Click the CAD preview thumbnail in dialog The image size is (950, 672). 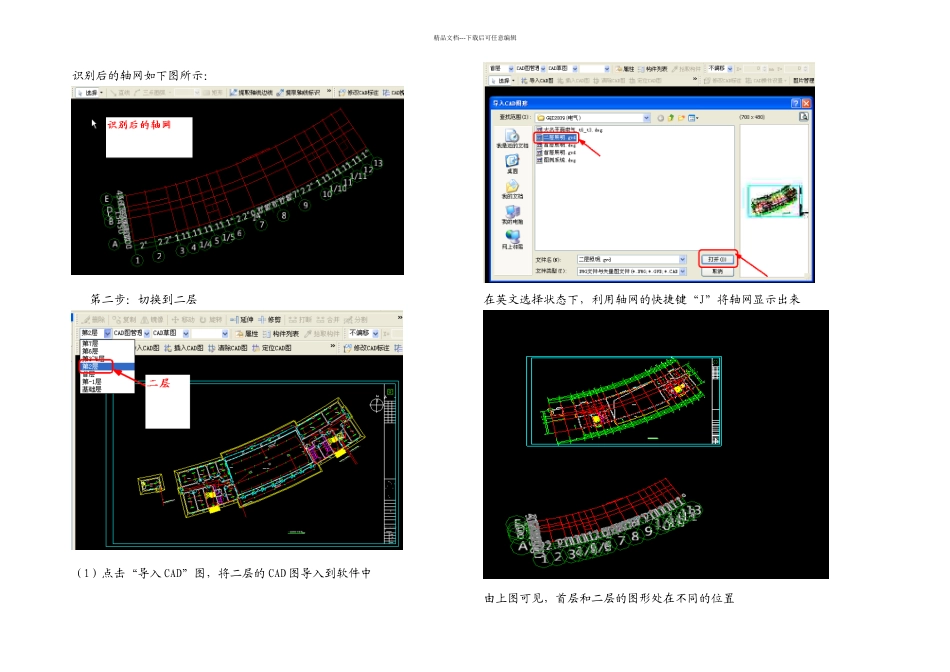pyautogui.click(x=776, y=201)
